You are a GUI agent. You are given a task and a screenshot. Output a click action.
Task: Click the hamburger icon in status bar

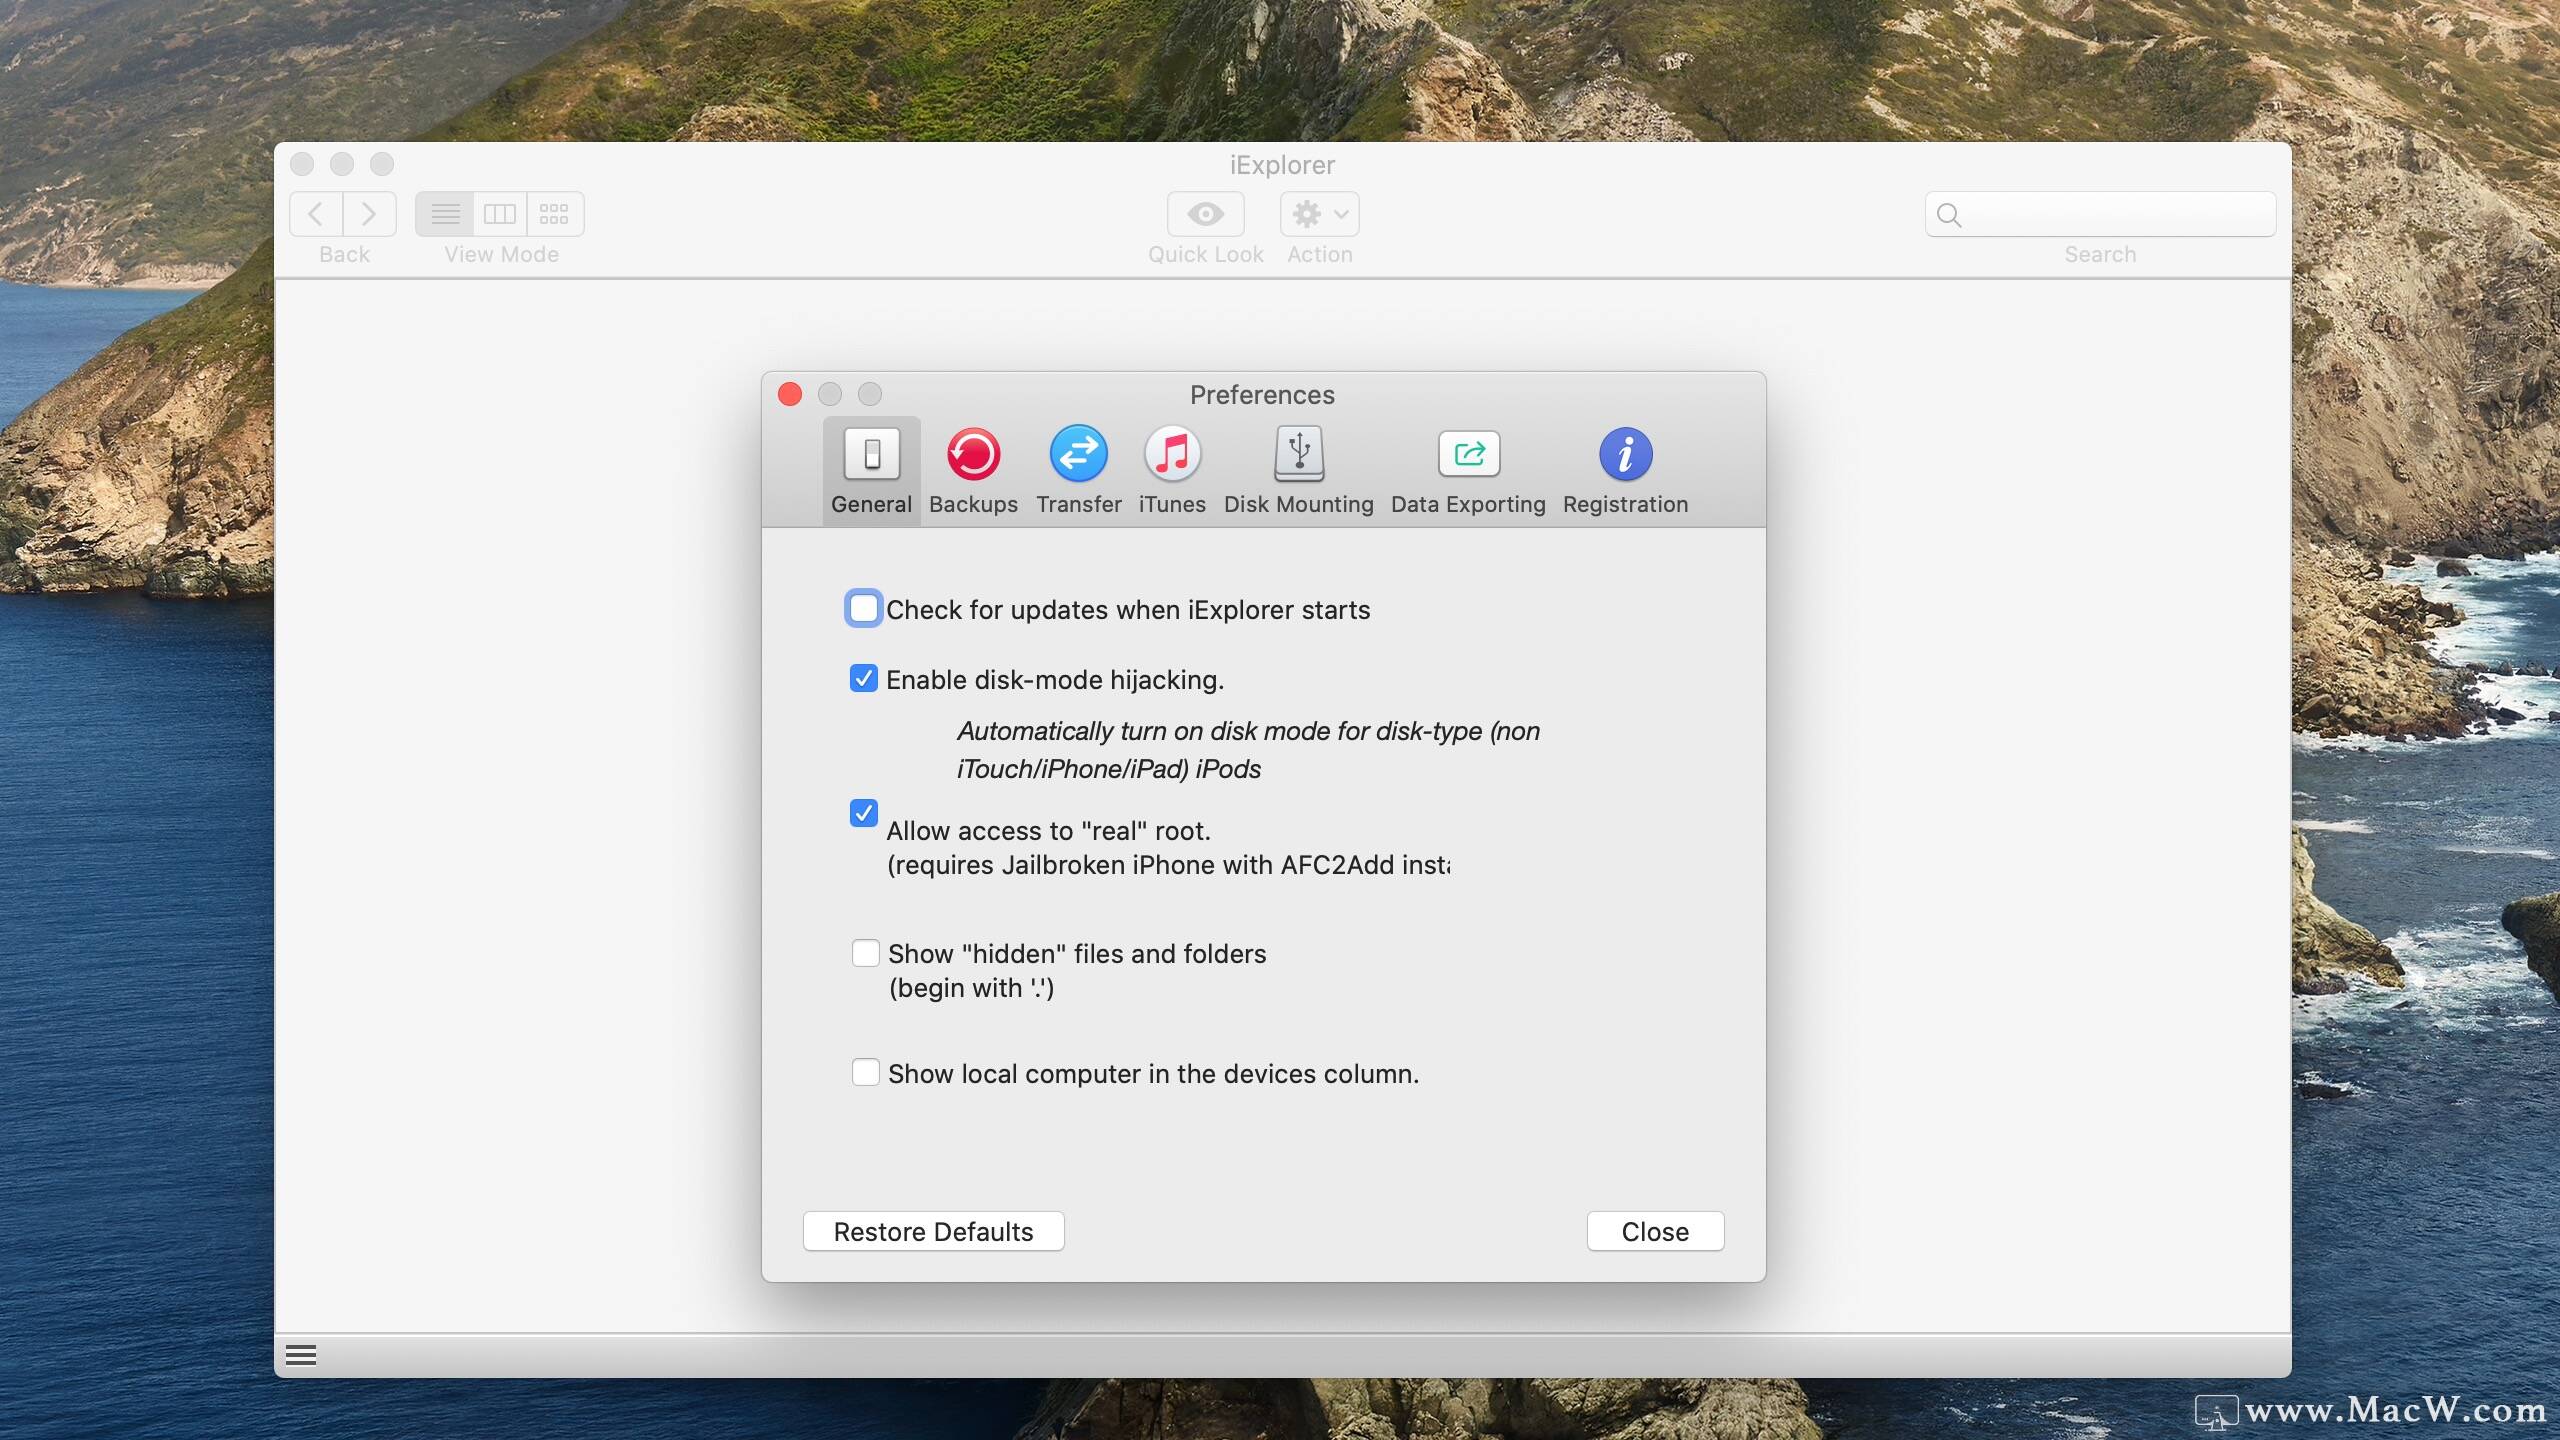pos(301,1355)
